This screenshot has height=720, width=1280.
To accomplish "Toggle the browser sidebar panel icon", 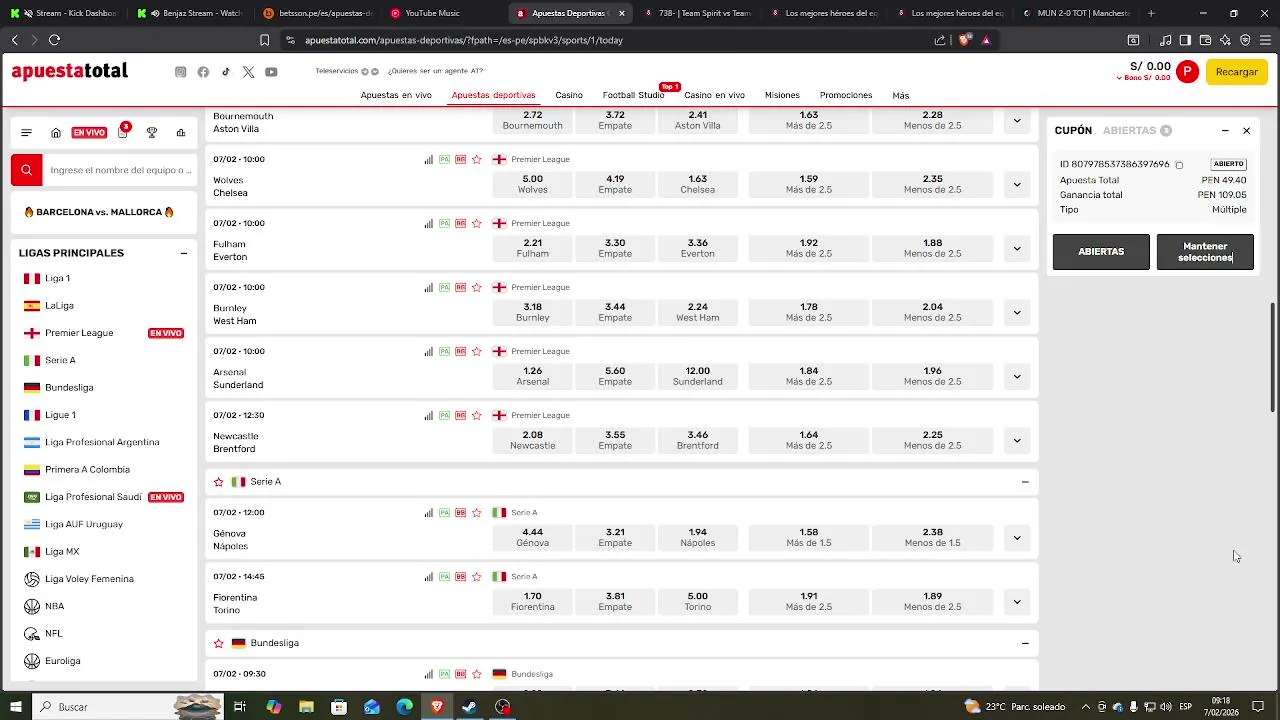I will pyautogui.click(x=1185, y=40).
